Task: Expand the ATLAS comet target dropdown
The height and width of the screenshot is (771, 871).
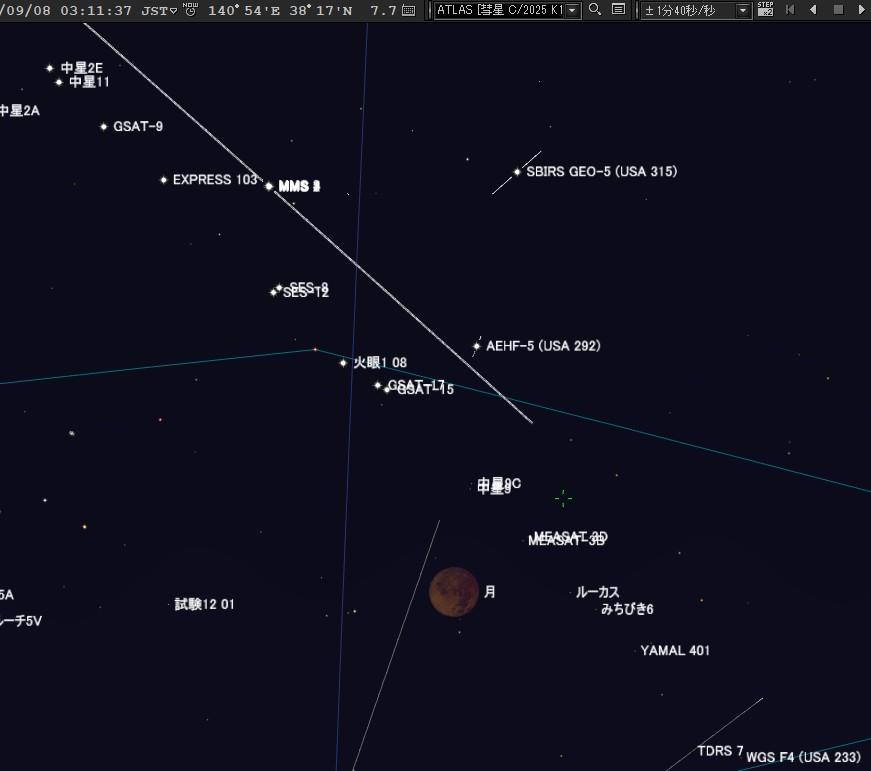Action: coord(572,11)
